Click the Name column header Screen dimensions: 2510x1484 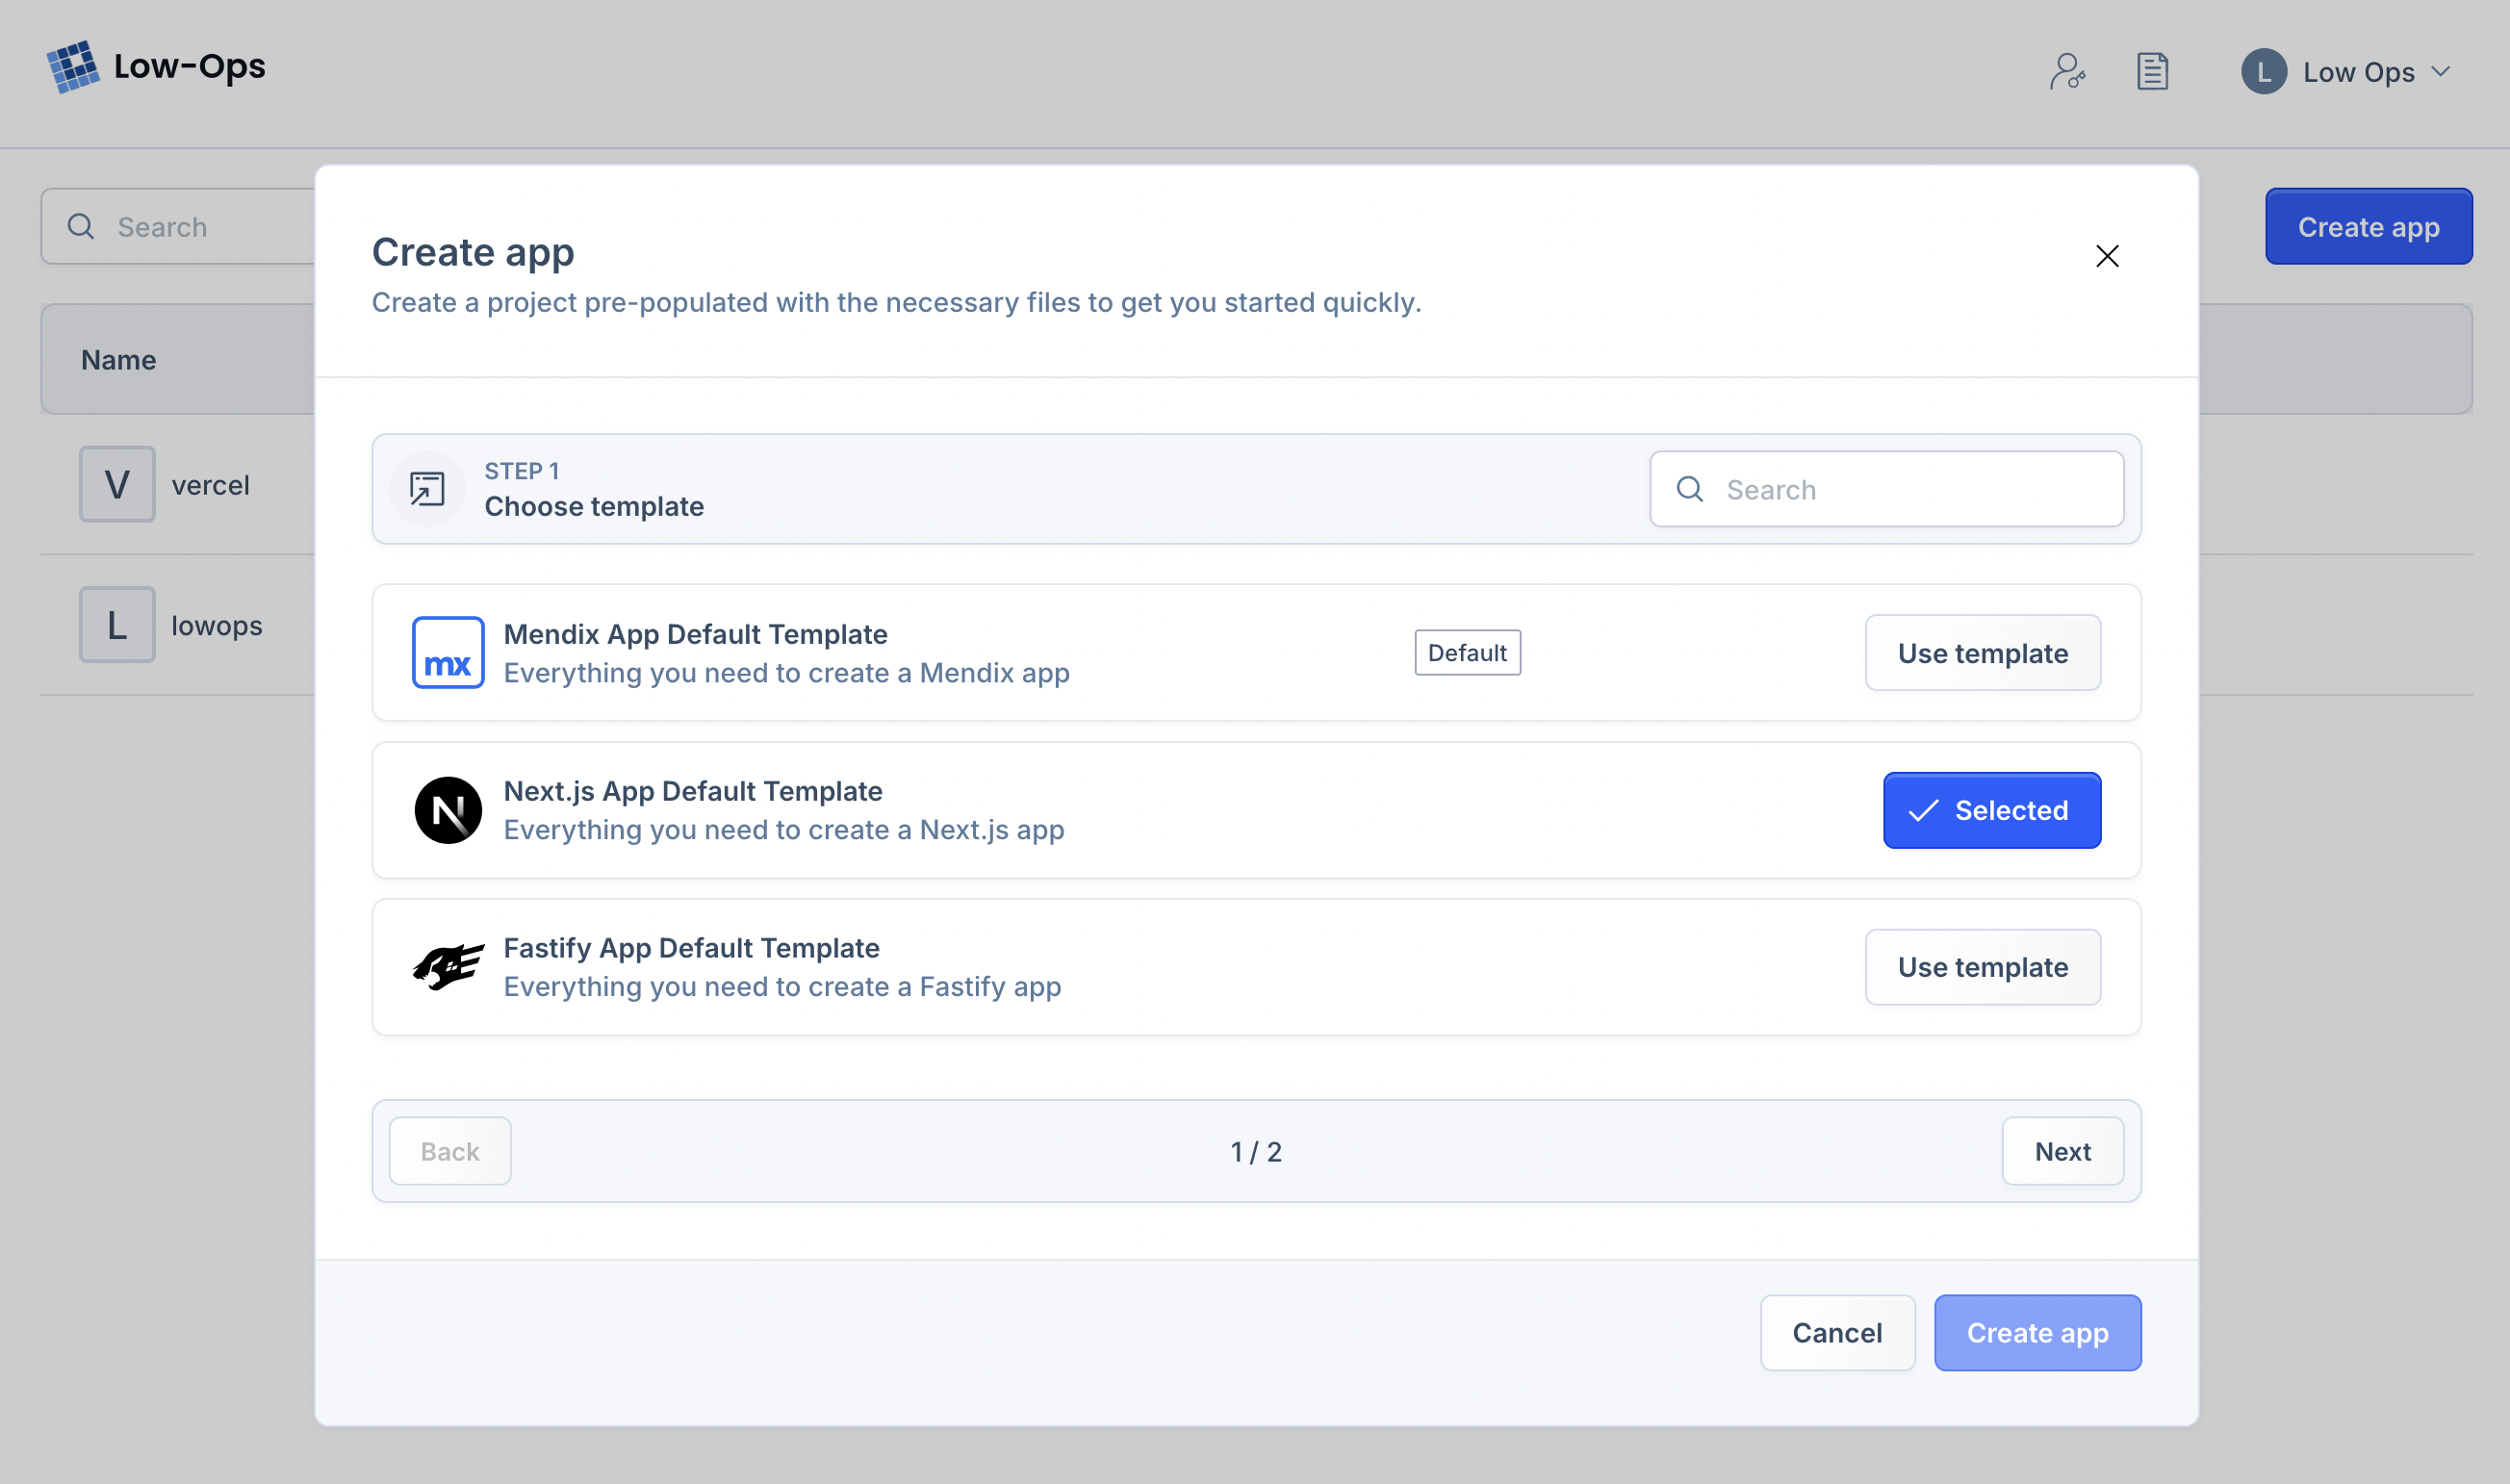tap(119, 360)
